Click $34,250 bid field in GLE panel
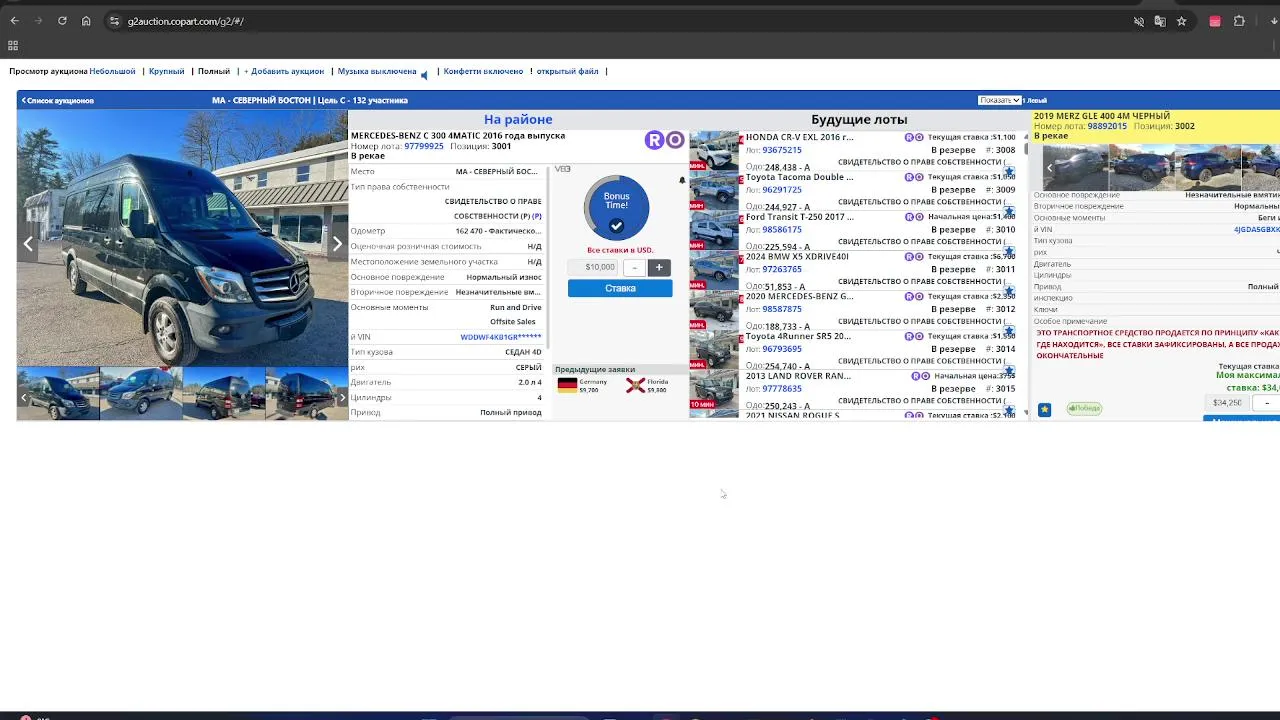This screenshot has height=720, width=1280. tap(1228, 403)
